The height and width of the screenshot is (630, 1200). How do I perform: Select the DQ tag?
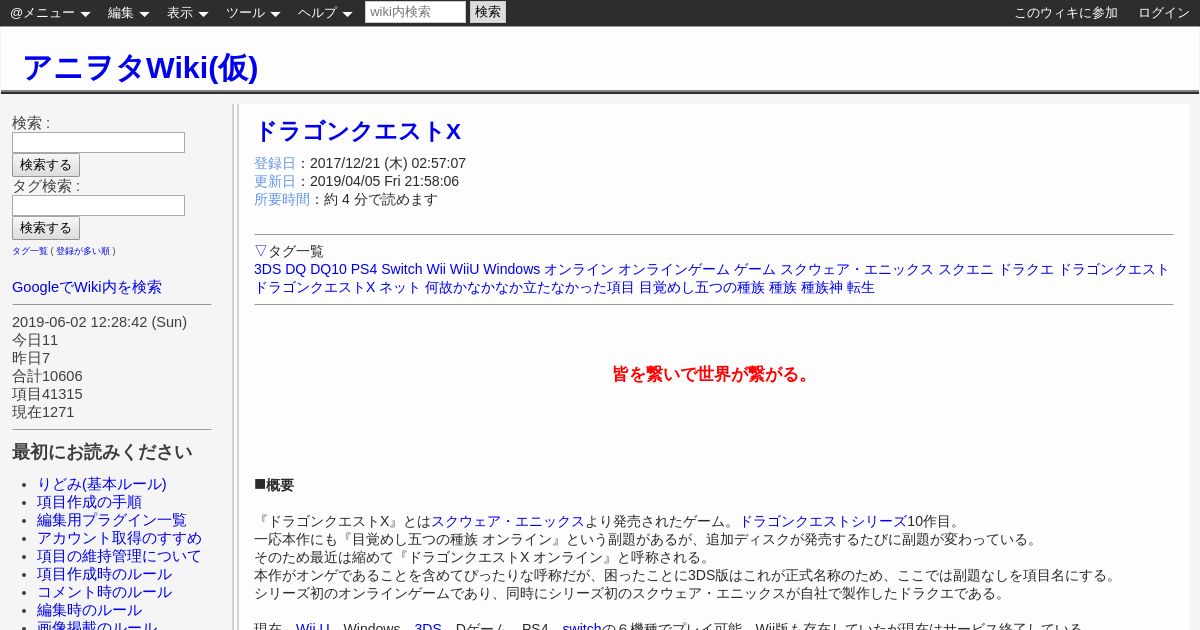(x=295, y=269)
